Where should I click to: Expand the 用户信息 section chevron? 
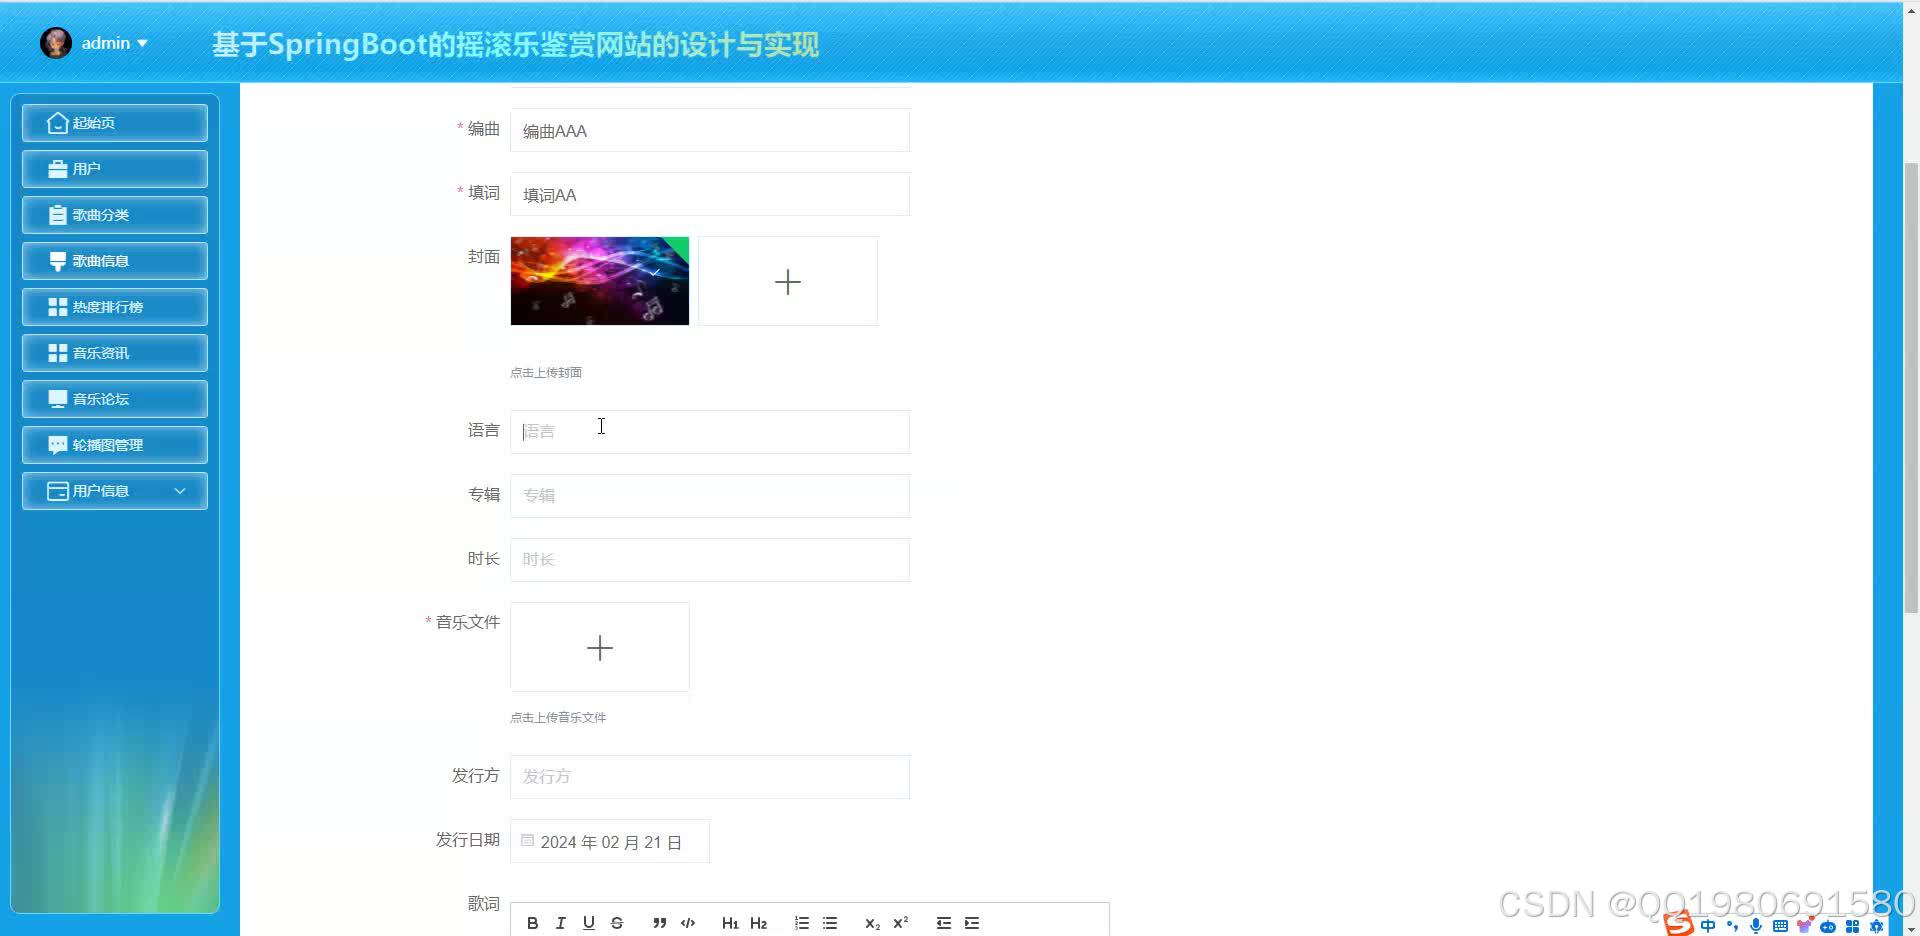click(x=180, y=491)
